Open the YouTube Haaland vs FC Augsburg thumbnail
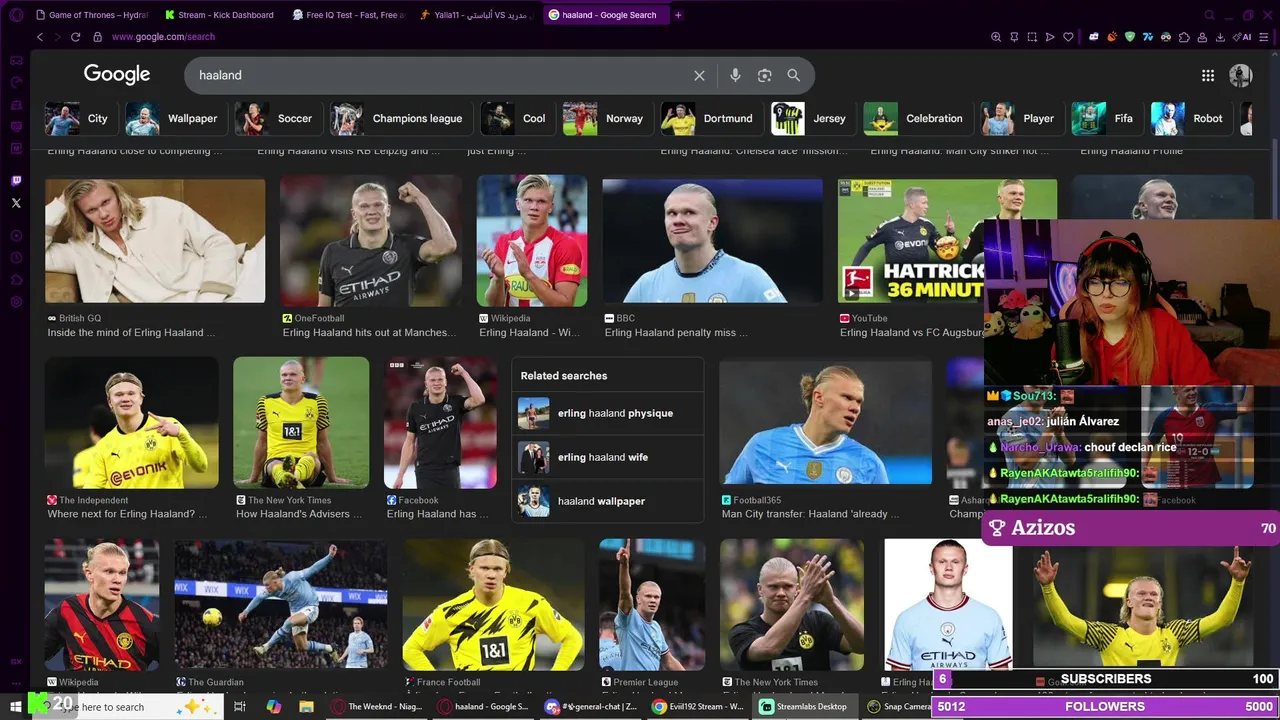The image size is (1280, 720). coord(910,241)
